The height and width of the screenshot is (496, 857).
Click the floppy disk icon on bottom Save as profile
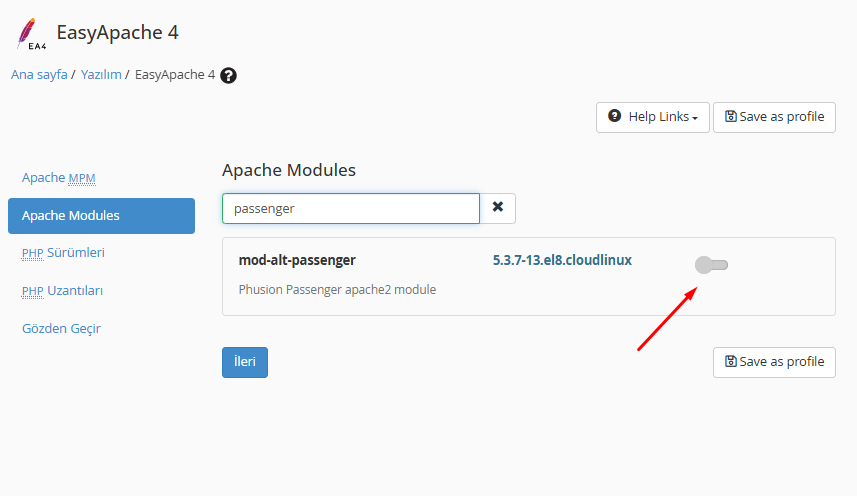coord(730,361)
